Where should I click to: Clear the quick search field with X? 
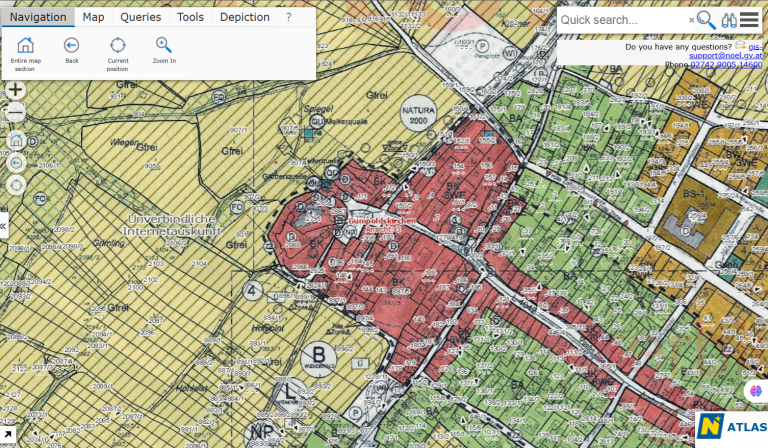click(x=691, y=20)
